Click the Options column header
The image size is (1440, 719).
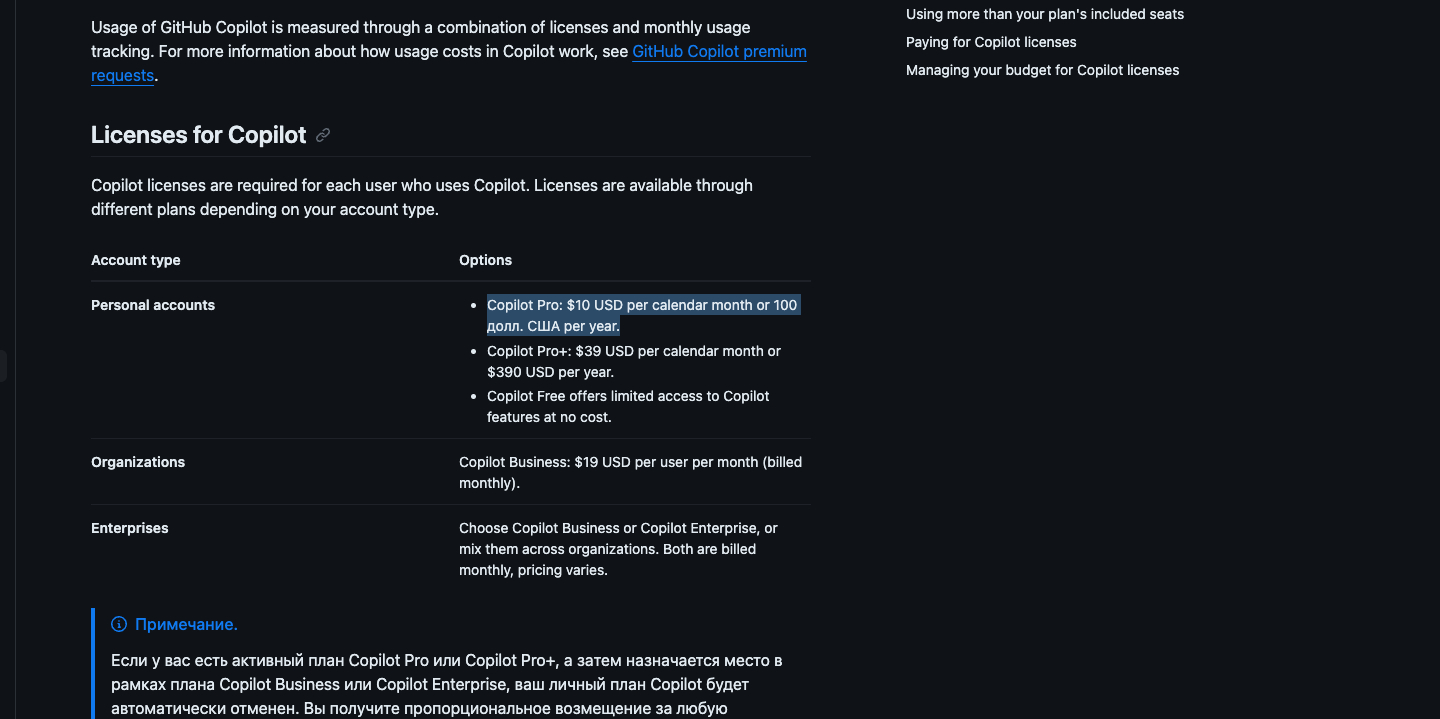pyautogui.click(x=485, y=260)
